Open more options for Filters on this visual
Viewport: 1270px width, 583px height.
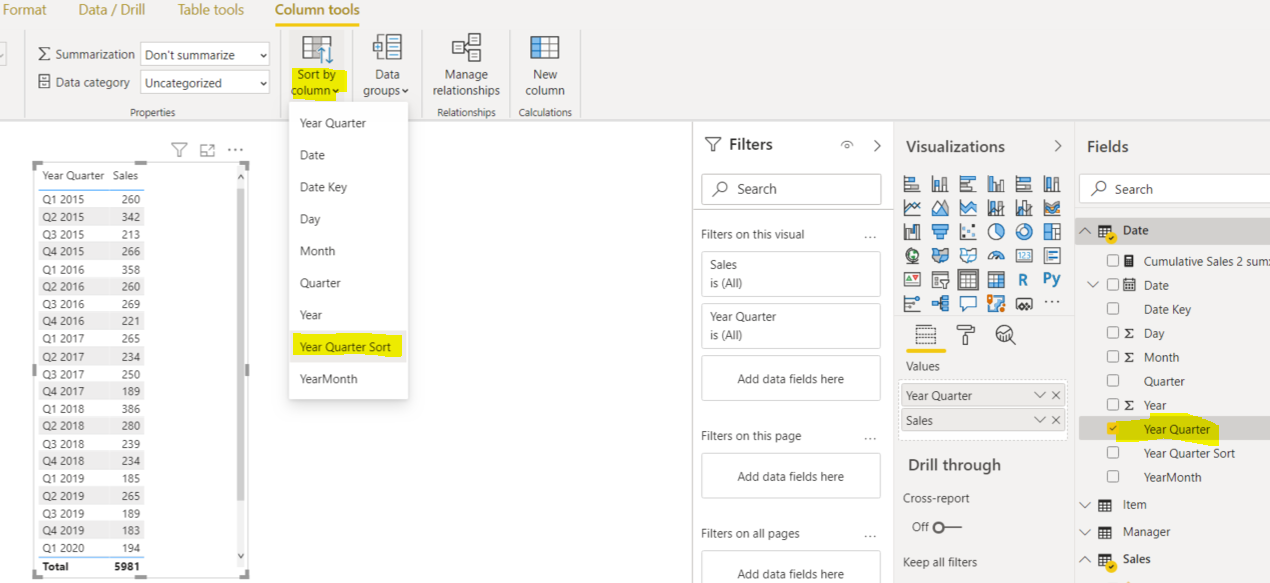(x=870, y=235)
